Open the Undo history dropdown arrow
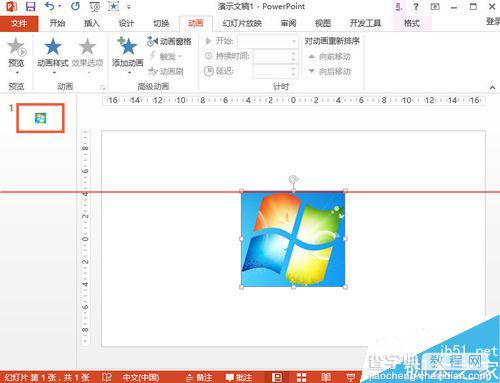Image resolution: width=500 pixels, height=383 pixels. pyautogui.click(x=60, y=6)
